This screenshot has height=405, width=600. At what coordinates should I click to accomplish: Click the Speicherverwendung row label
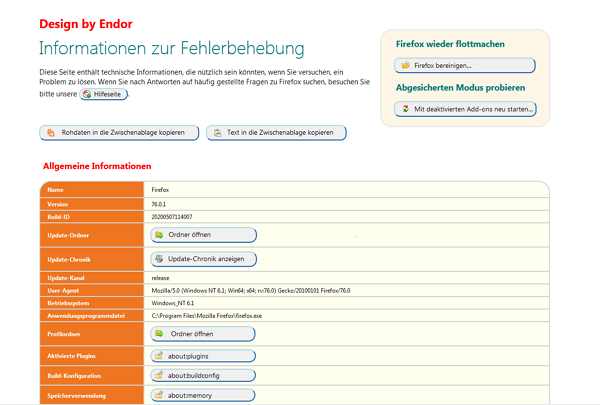pyautogui.click(x=77, y=396)
